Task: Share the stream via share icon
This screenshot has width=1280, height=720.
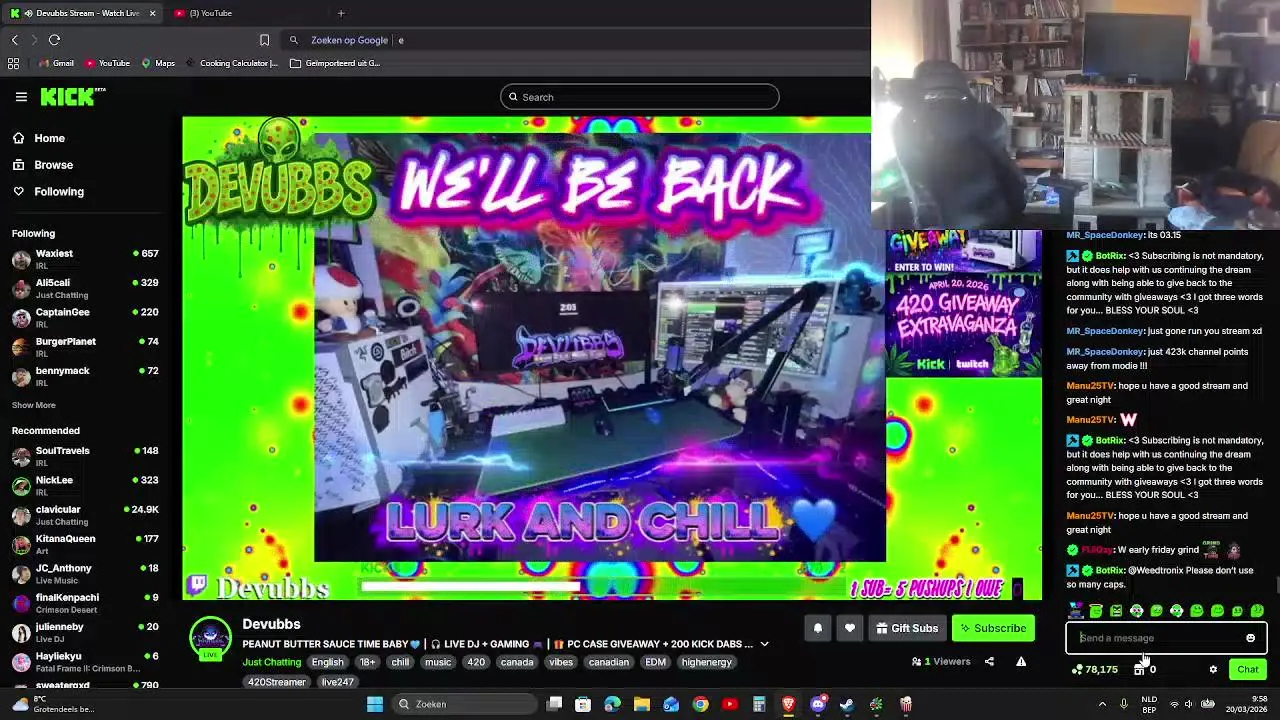Action: pyautogui.click(x=989, y=661)
